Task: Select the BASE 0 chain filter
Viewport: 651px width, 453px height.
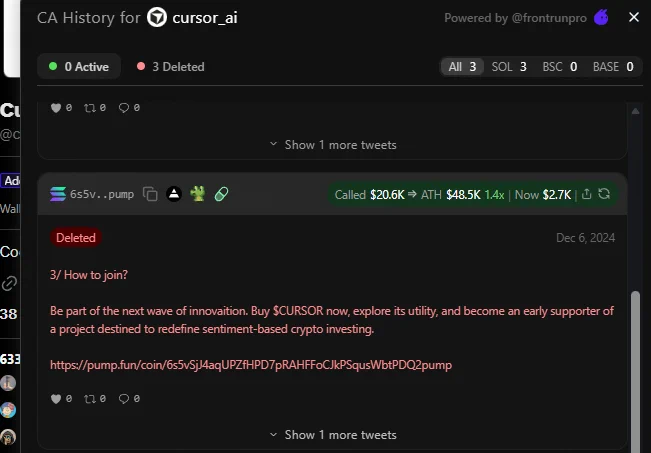Action: coord(613,66)
